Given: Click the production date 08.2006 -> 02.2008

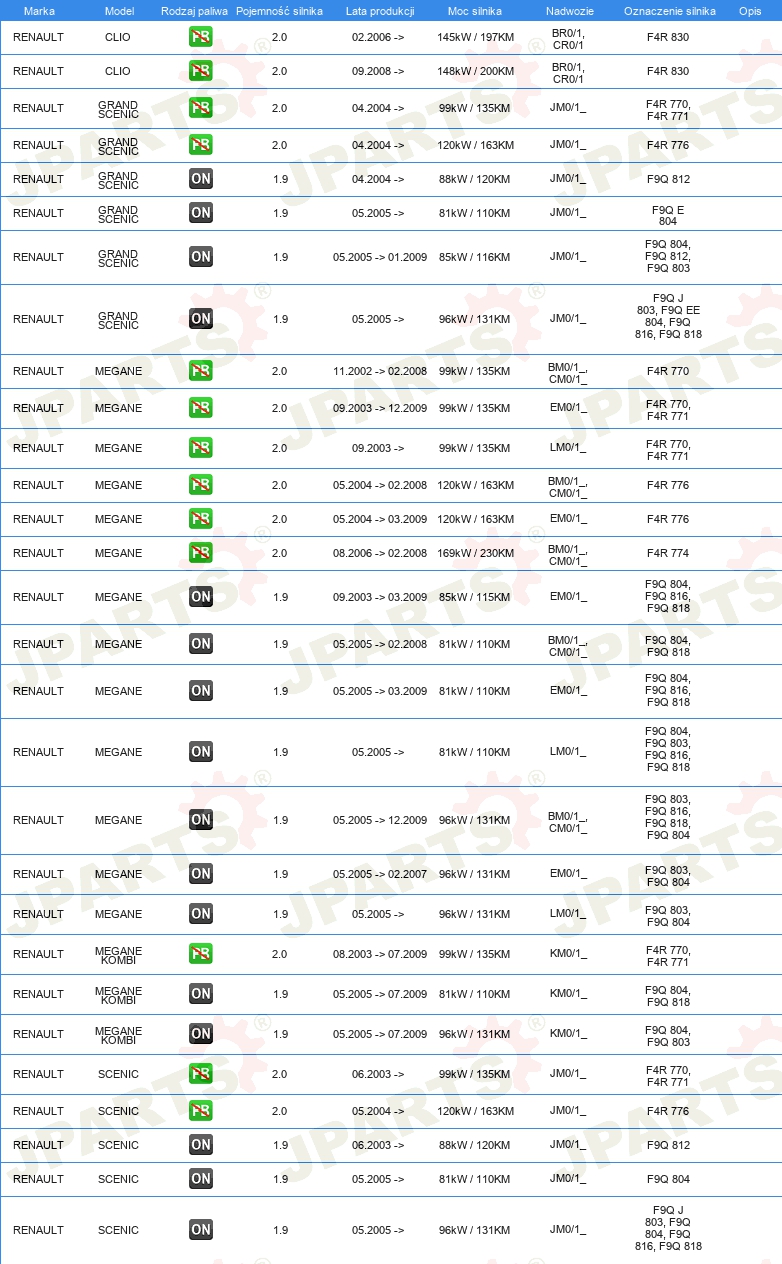Looking at the screenshot, I should pos(380,553).
